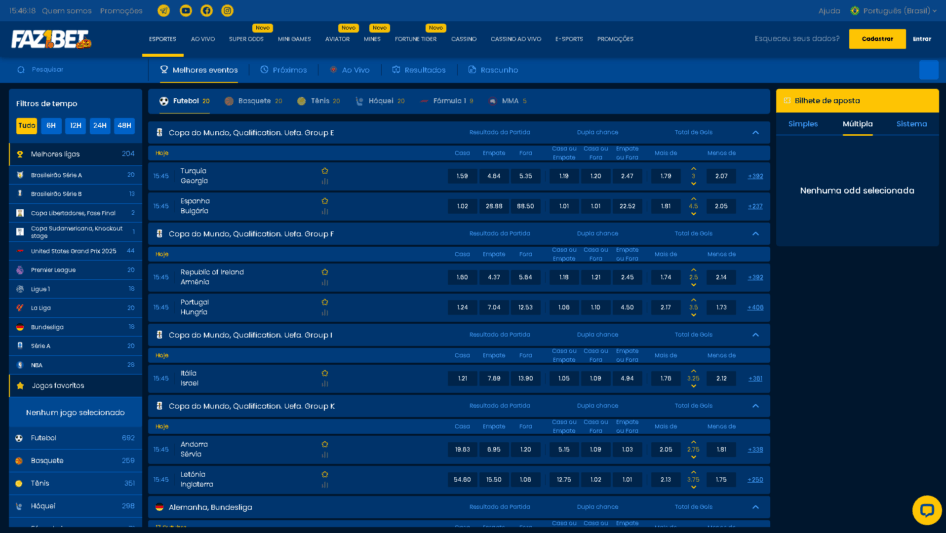Open Aviator in the top navigation
Viewport: 946px width, 533px height.
pyautogui.click(x=337, y=39)
